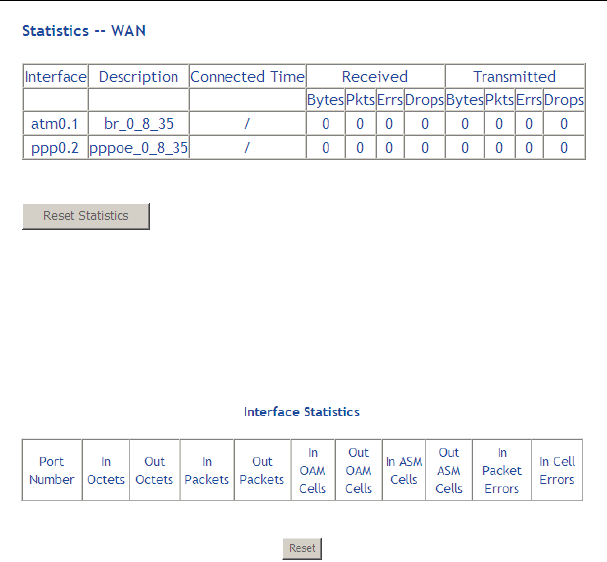Click the In ASM Cells column header
The image size is (607, 562).
click(404, 470)
